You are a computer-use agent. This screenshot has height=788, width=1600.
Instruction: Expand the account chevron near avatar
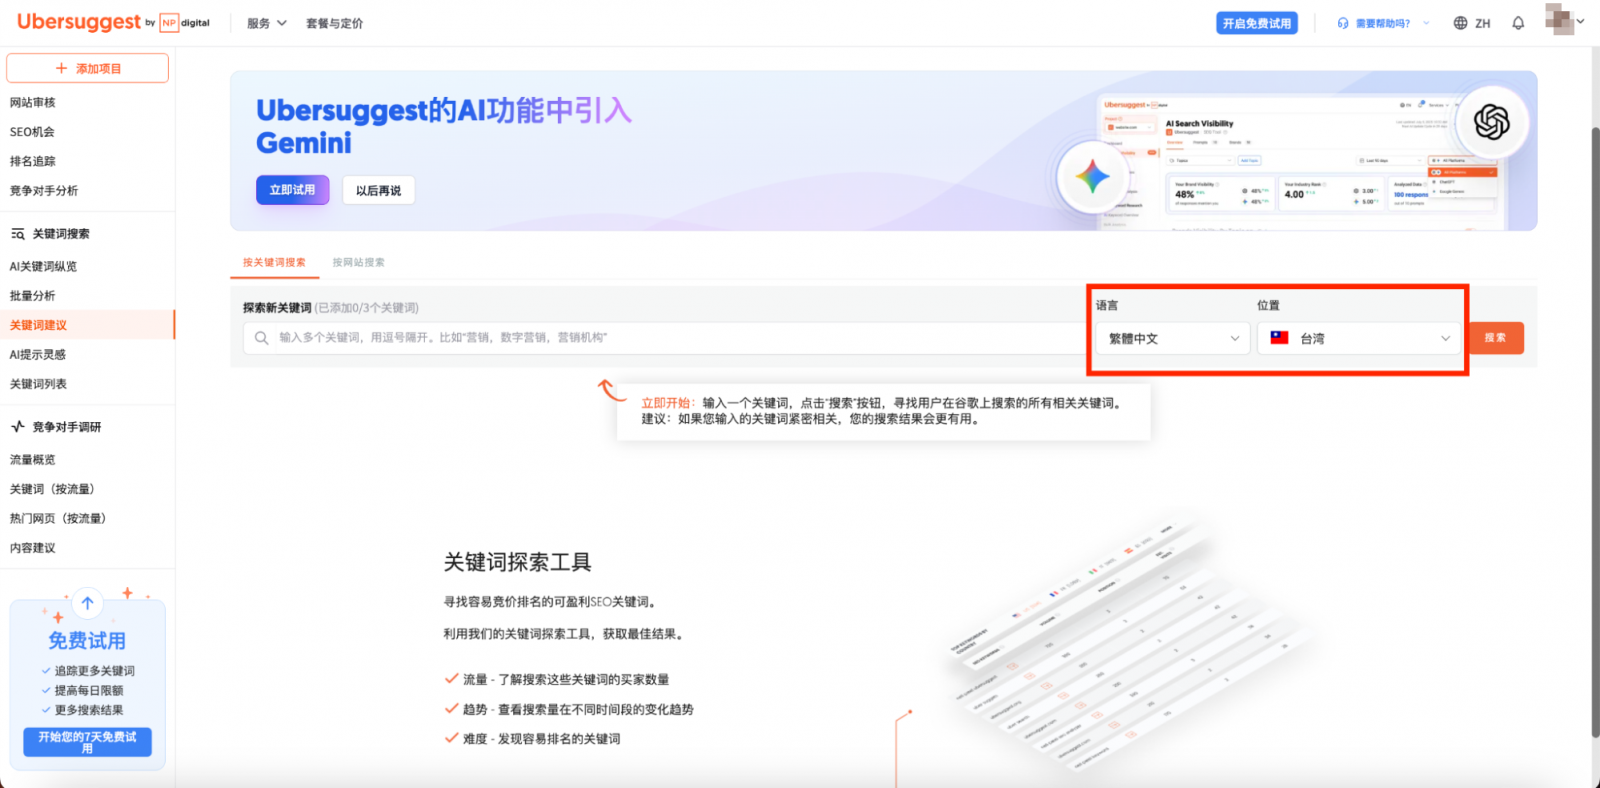(1581, 21)
